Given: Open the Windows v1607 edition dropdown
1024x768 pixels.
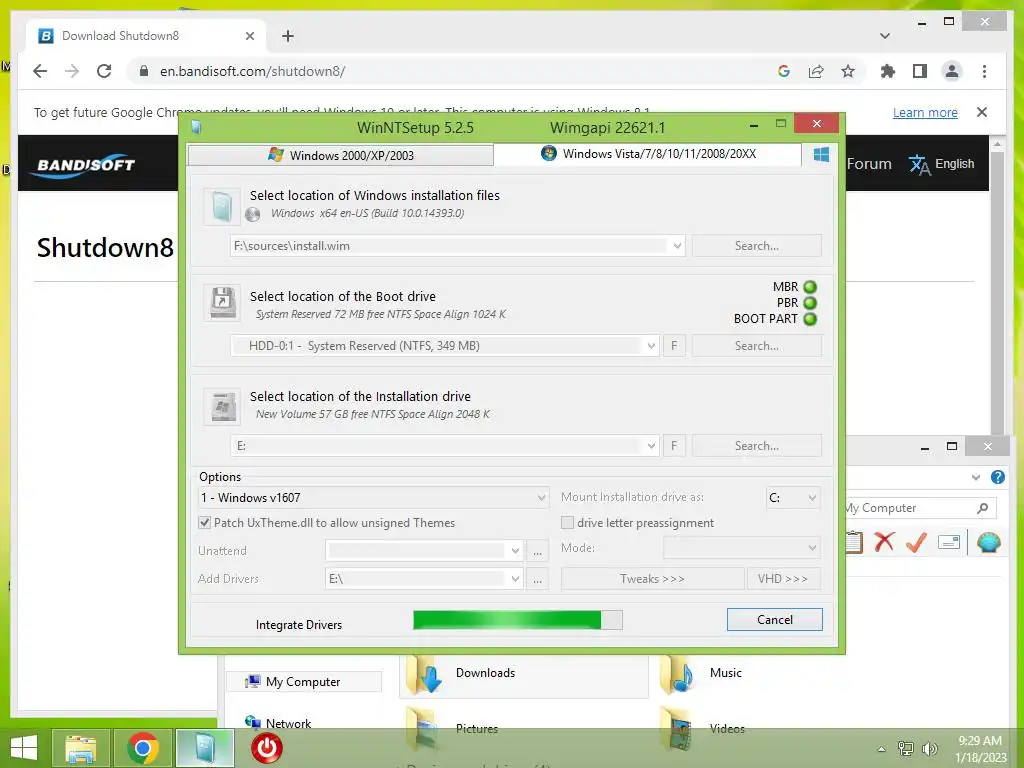Looking at the screenshot, I should (541, 498).
